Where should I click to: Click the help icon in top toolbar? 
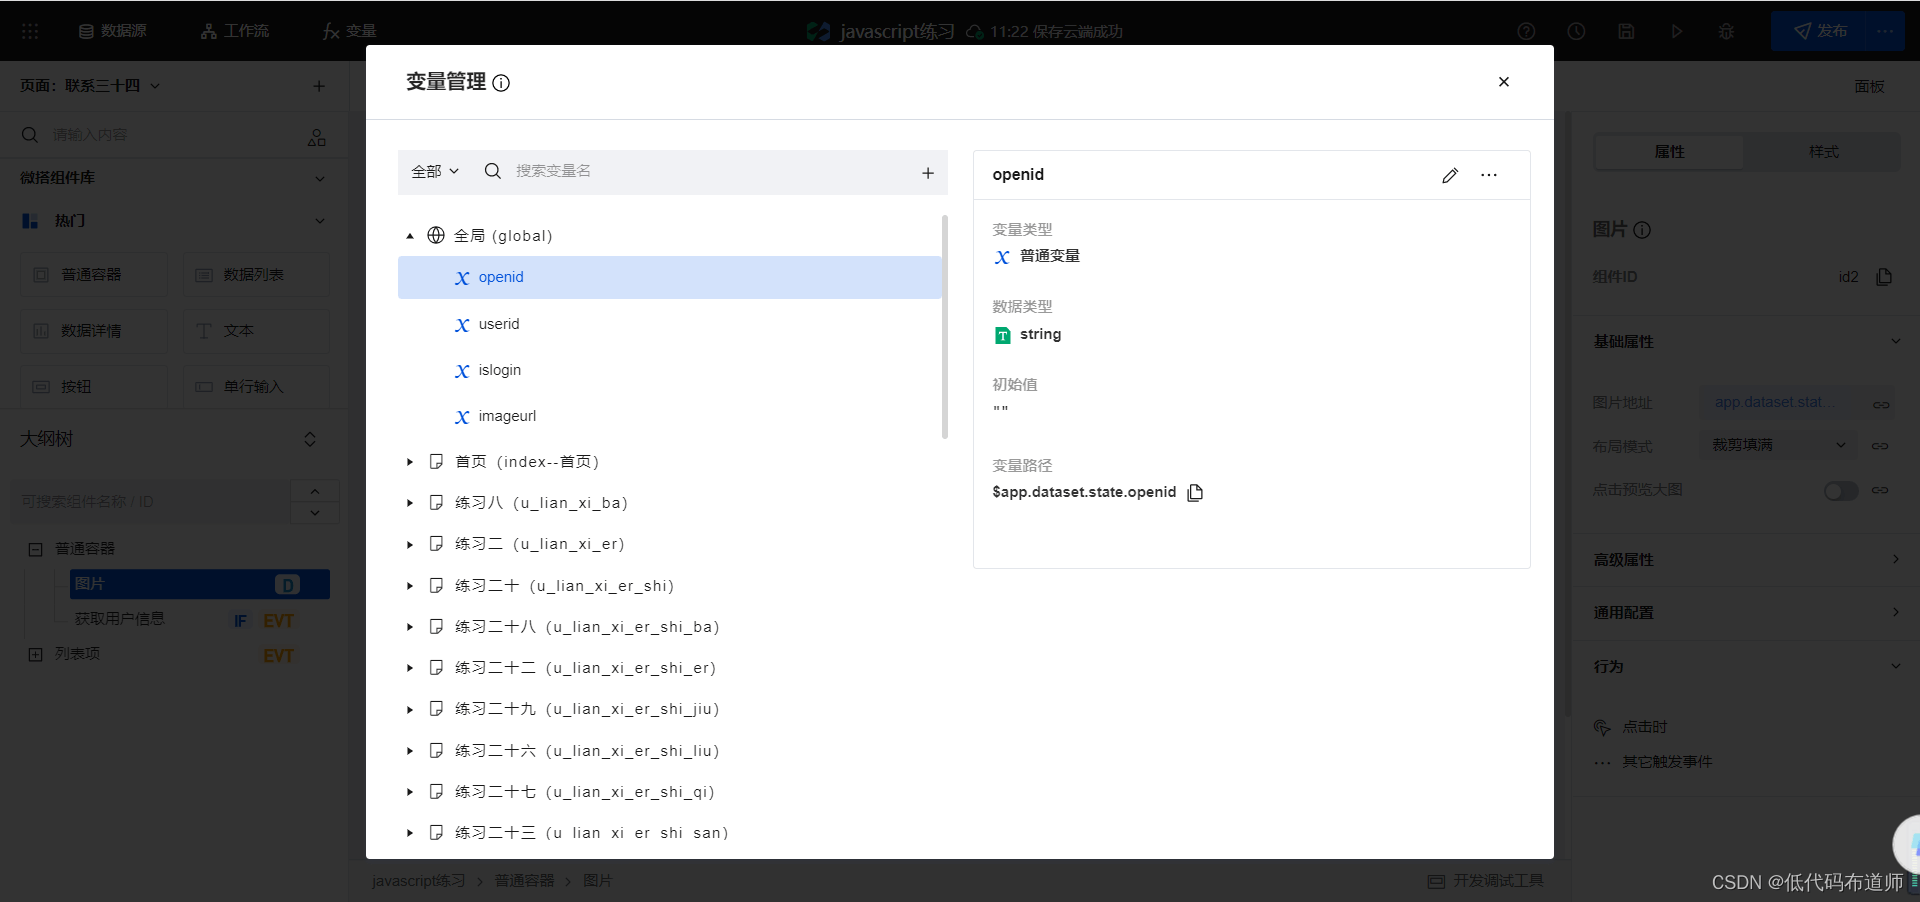pos(1526,31)
